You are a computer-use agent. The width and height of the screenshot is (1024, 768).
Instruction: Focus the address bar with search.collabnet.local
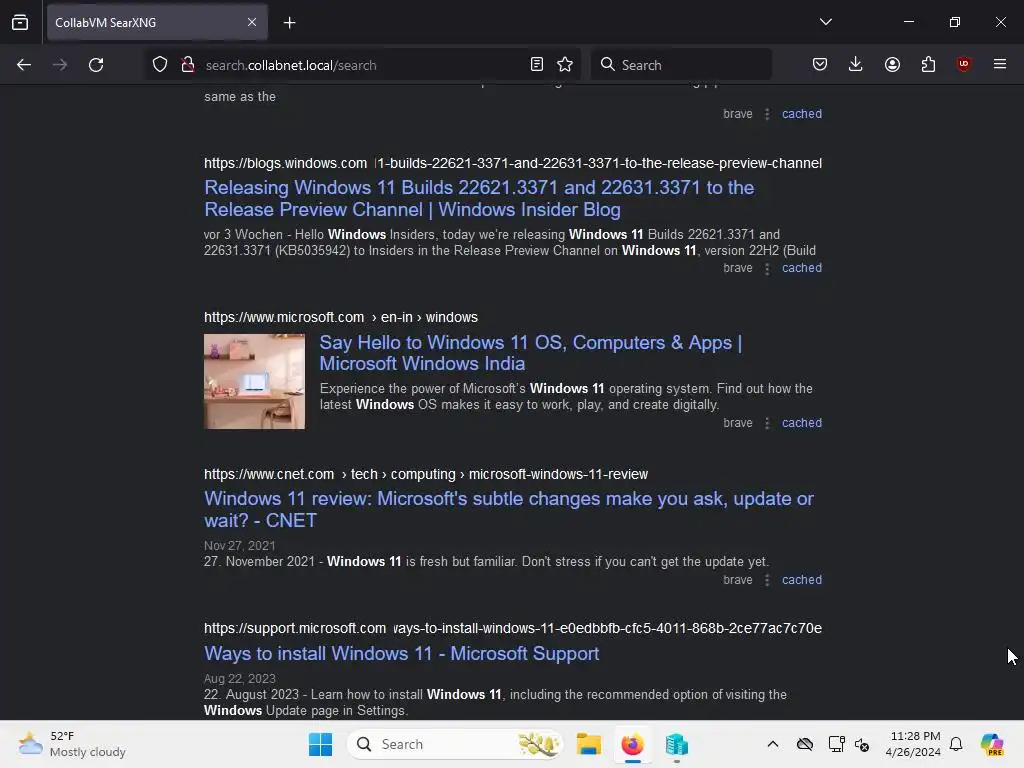coord(362,65)
